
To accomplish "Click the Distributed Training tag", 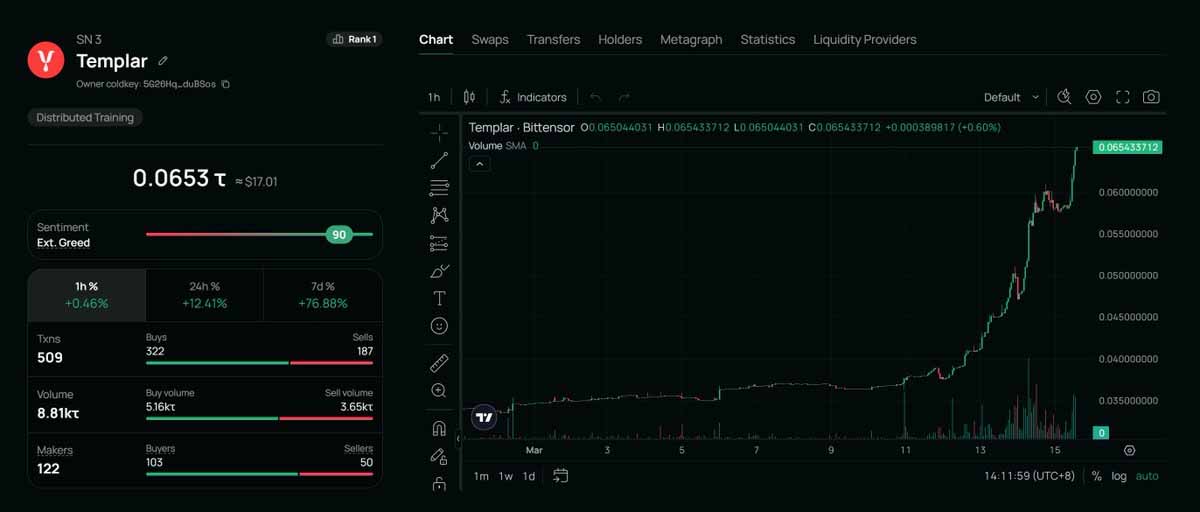I will pyautogui.click(x=85, y=117).
